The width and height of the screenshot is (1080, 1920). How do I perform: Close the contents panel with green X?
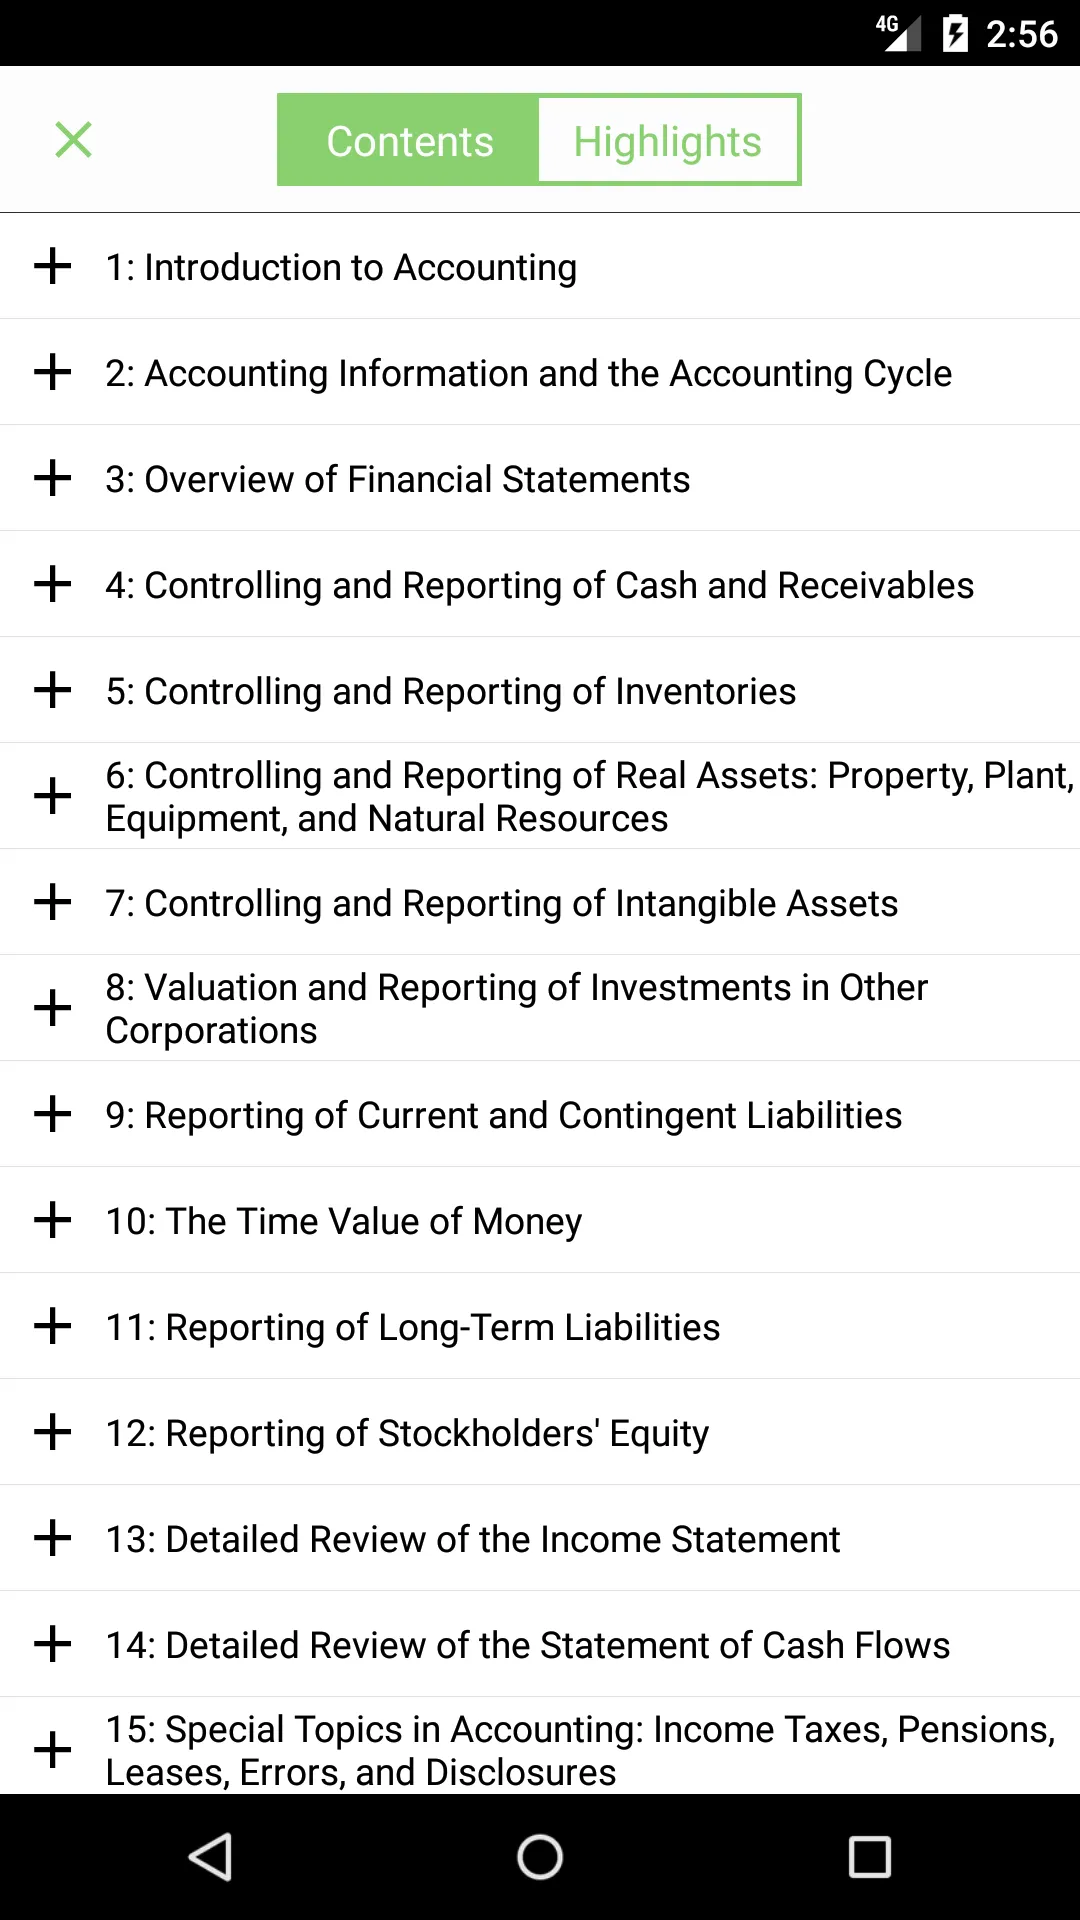pyautogui.click(x=73, y=140)
